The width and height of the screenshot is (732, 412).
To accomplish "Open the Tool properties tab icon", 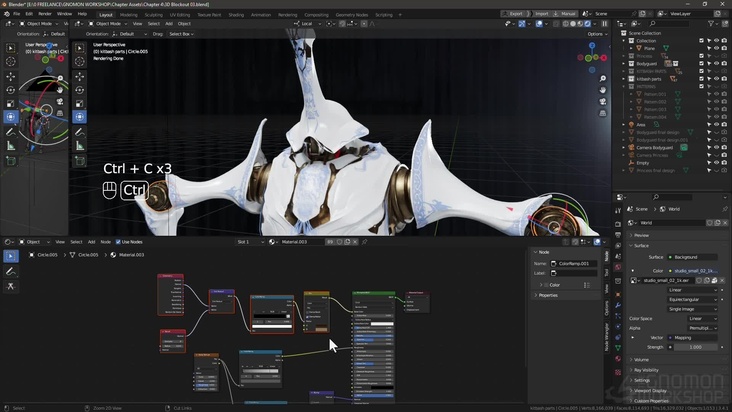I will tap(618, 211).
